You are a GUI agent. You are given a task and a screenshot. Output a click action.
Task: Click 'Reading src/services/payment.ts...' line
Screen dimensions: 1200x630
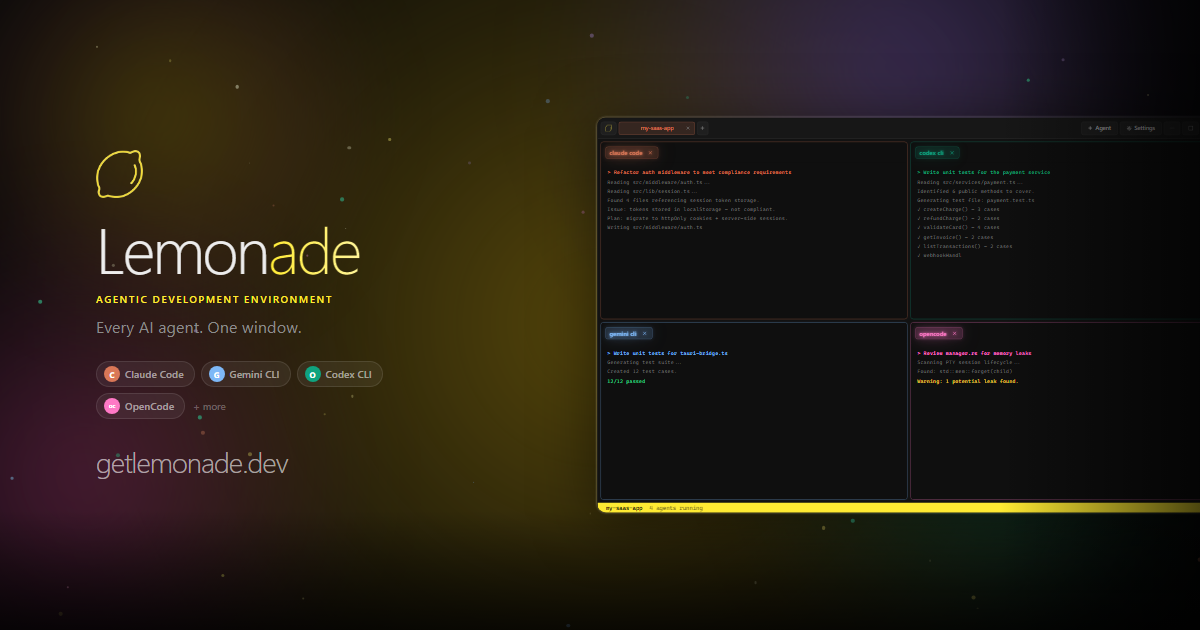[x=968, y=182]
